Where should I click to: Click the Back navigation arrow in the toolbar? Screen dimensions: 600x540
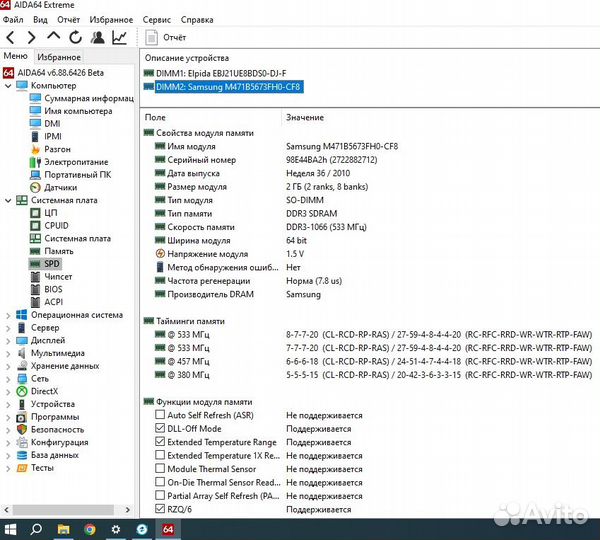[x=10, y=38]
